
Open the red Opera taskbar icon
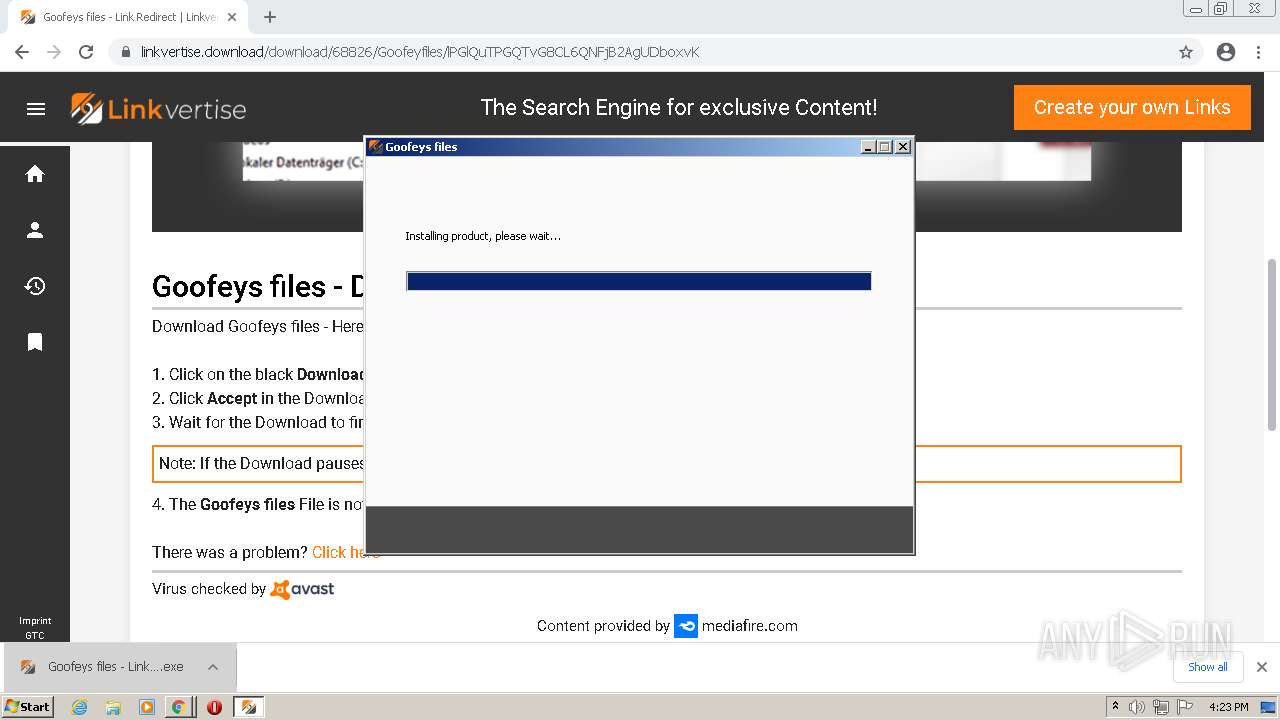(x=214, y=707)
